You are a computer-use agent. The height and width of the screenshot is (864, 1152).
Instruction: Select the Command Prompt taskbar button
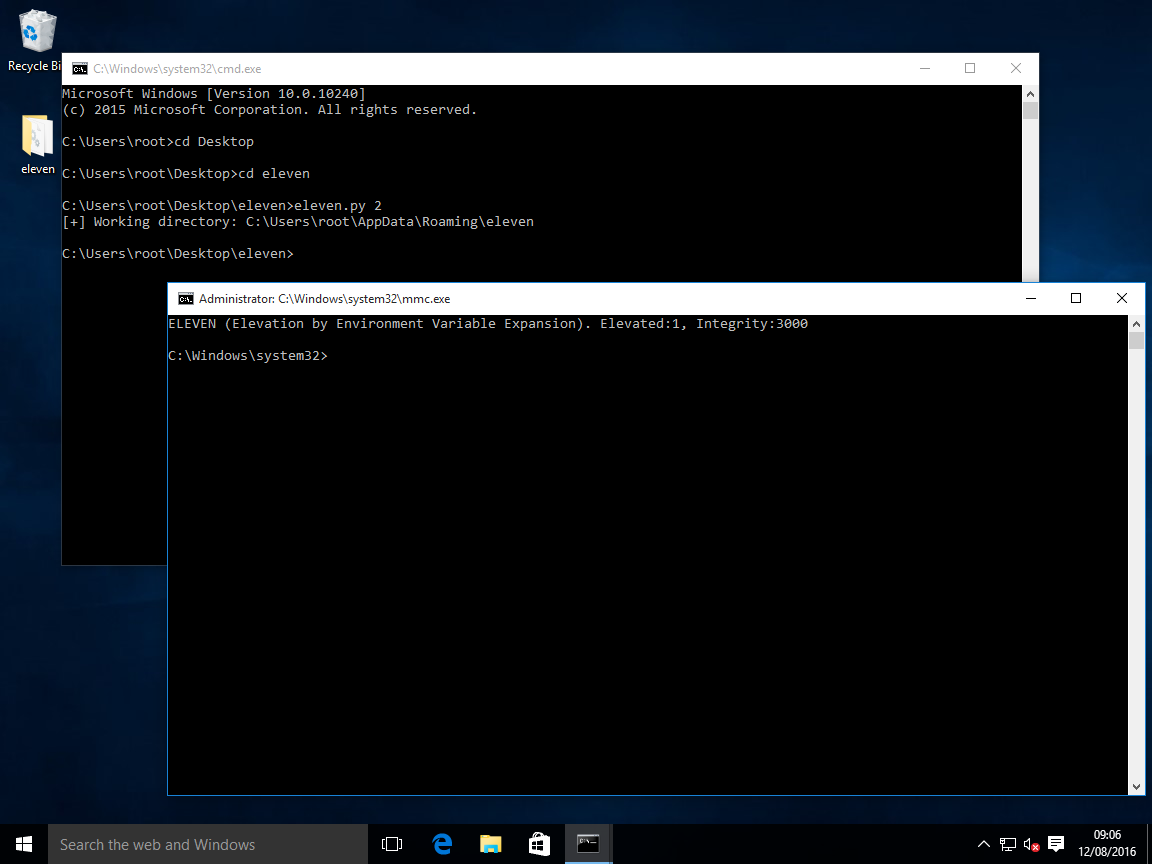588,844
